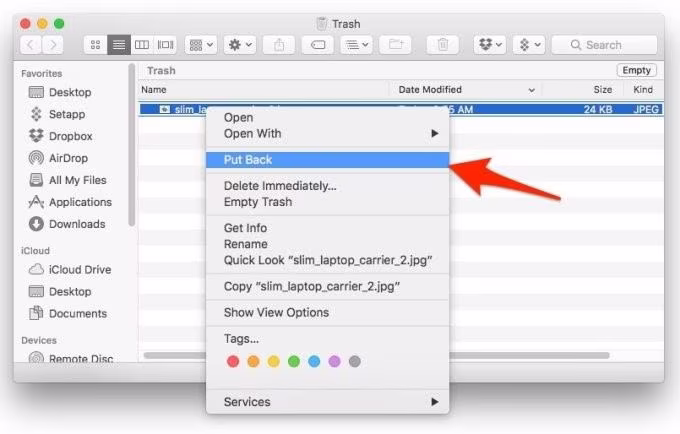The width and height of the screenshot is (680, 434).
Task: Sort by Size column header
Action: (602, 90)
